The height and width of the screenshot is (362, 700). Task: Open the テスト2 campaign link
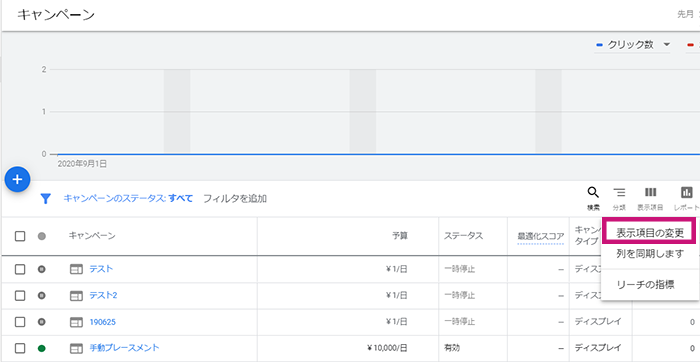click(x=103, y=295)
